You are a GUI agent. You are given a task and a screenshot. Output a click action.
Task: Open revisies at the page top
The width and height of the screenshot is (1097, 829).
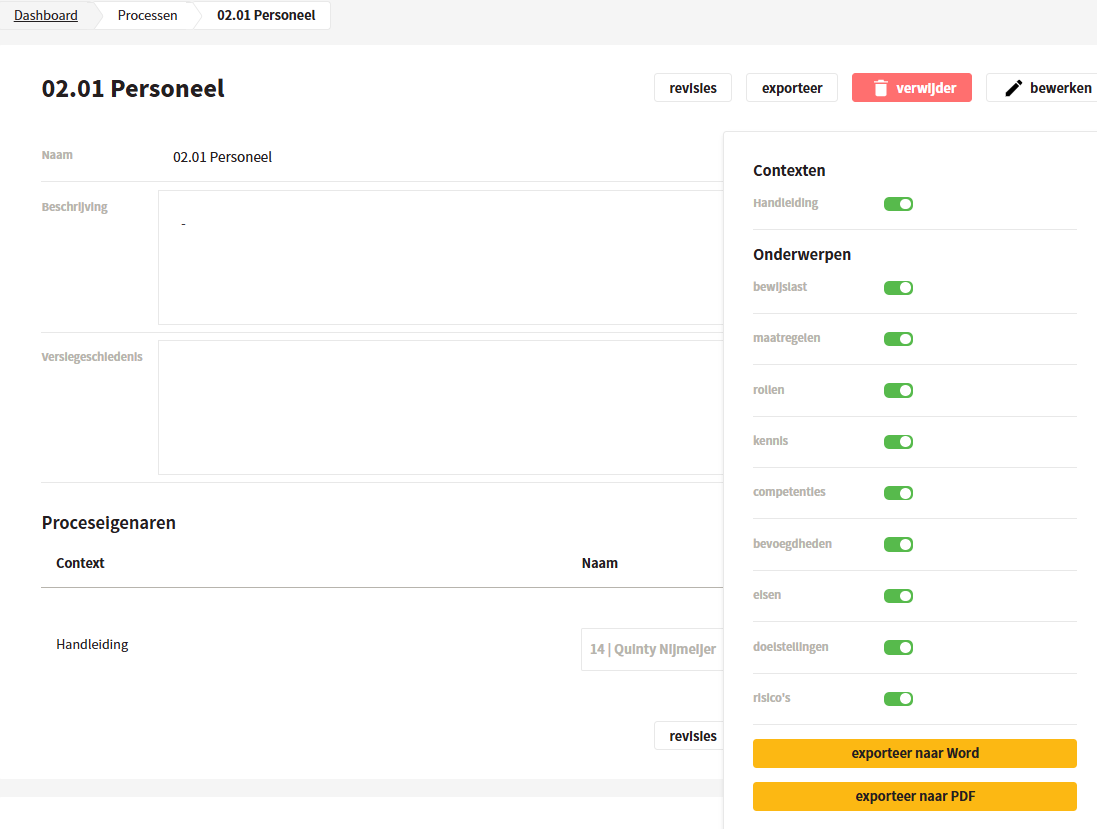[693, 88]
